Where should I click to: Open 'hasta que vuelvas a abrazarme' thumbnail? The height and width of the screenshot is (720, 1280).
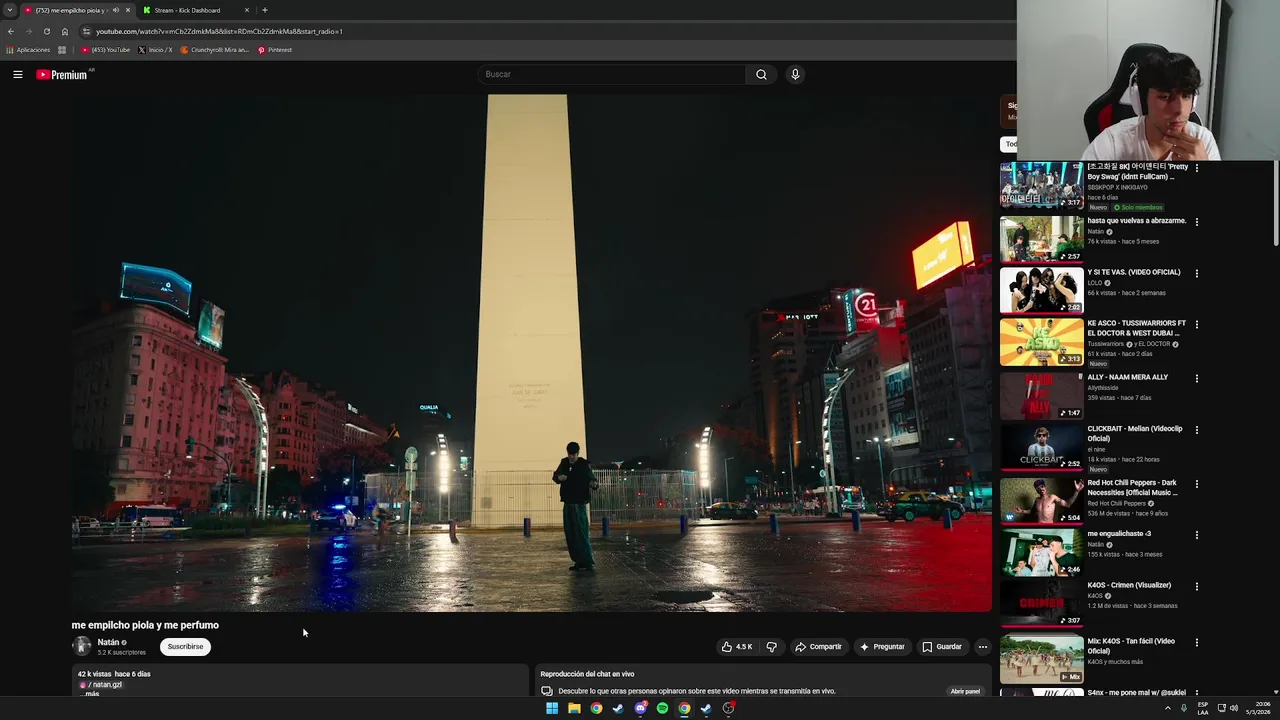(1041, 239)
